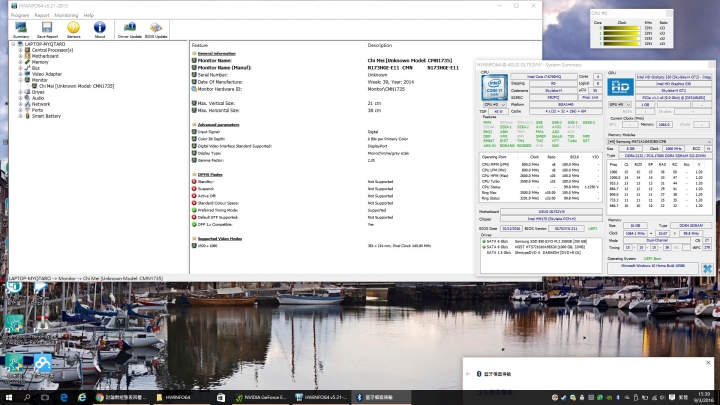Expand the Memory tree node
This screenshot has width=720, height=405.
(x=20, y=62)
